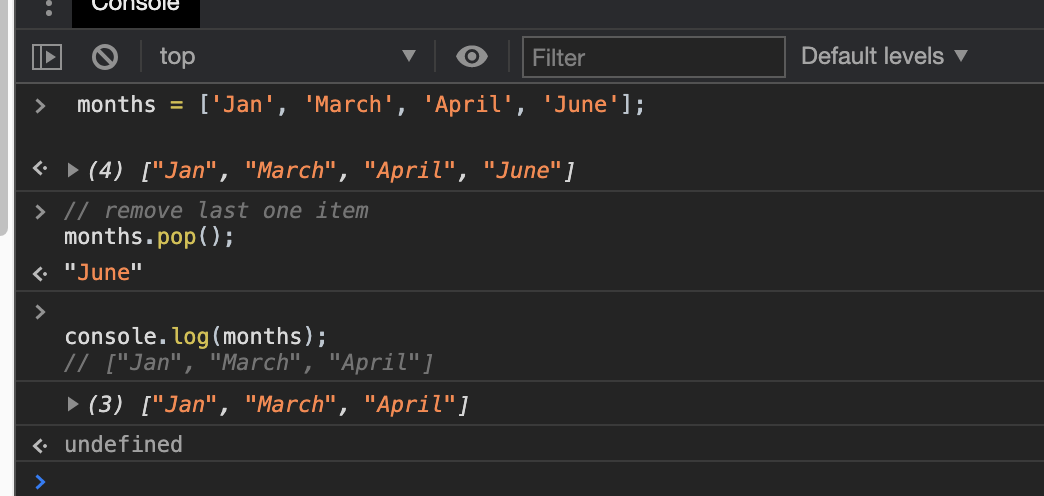This screenshot has height=496, width=1044.
Task: Open the DevTools three-dot options menu
Action: (x=48, y=7)
